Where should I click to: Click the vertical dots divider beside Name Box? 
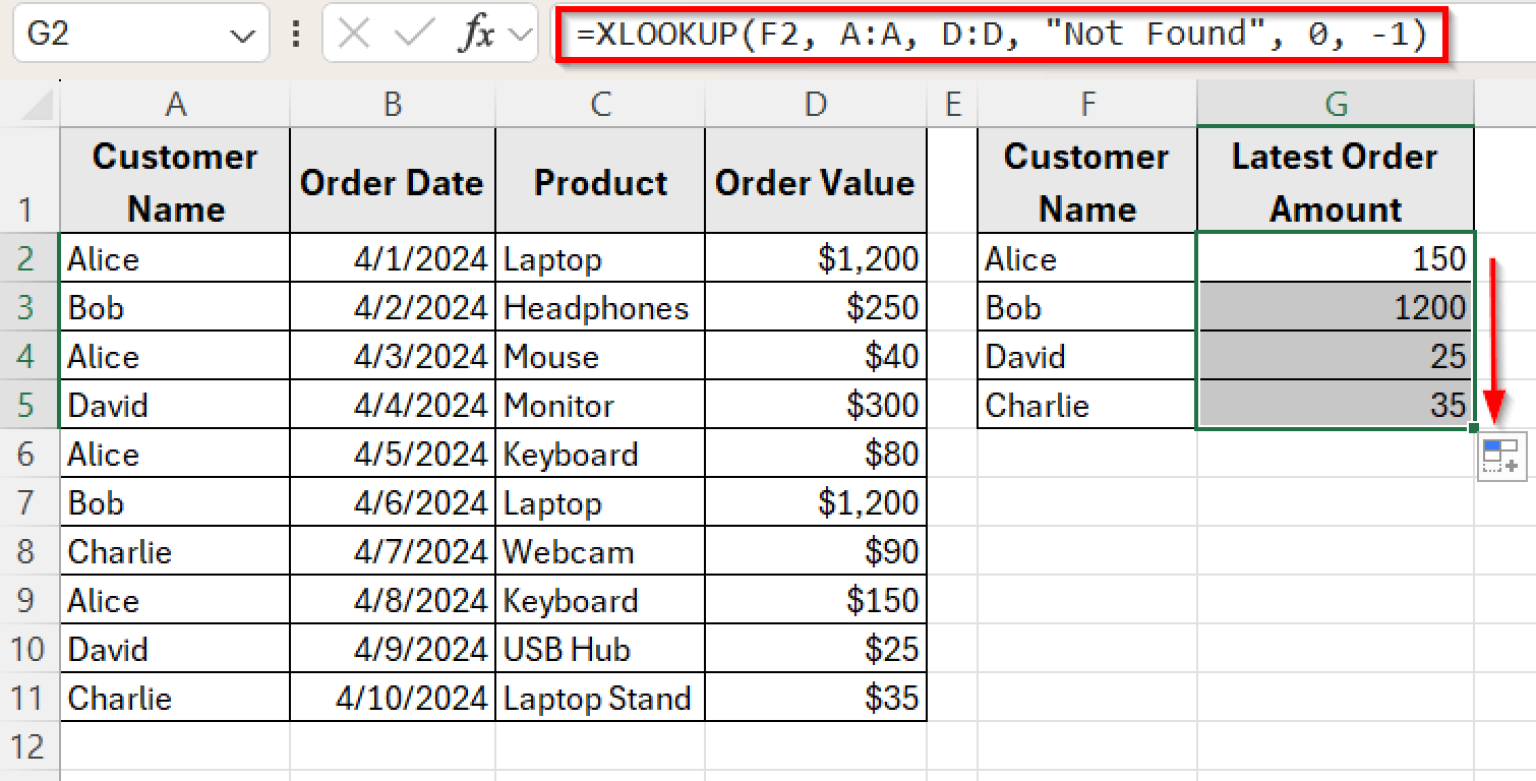295,33
